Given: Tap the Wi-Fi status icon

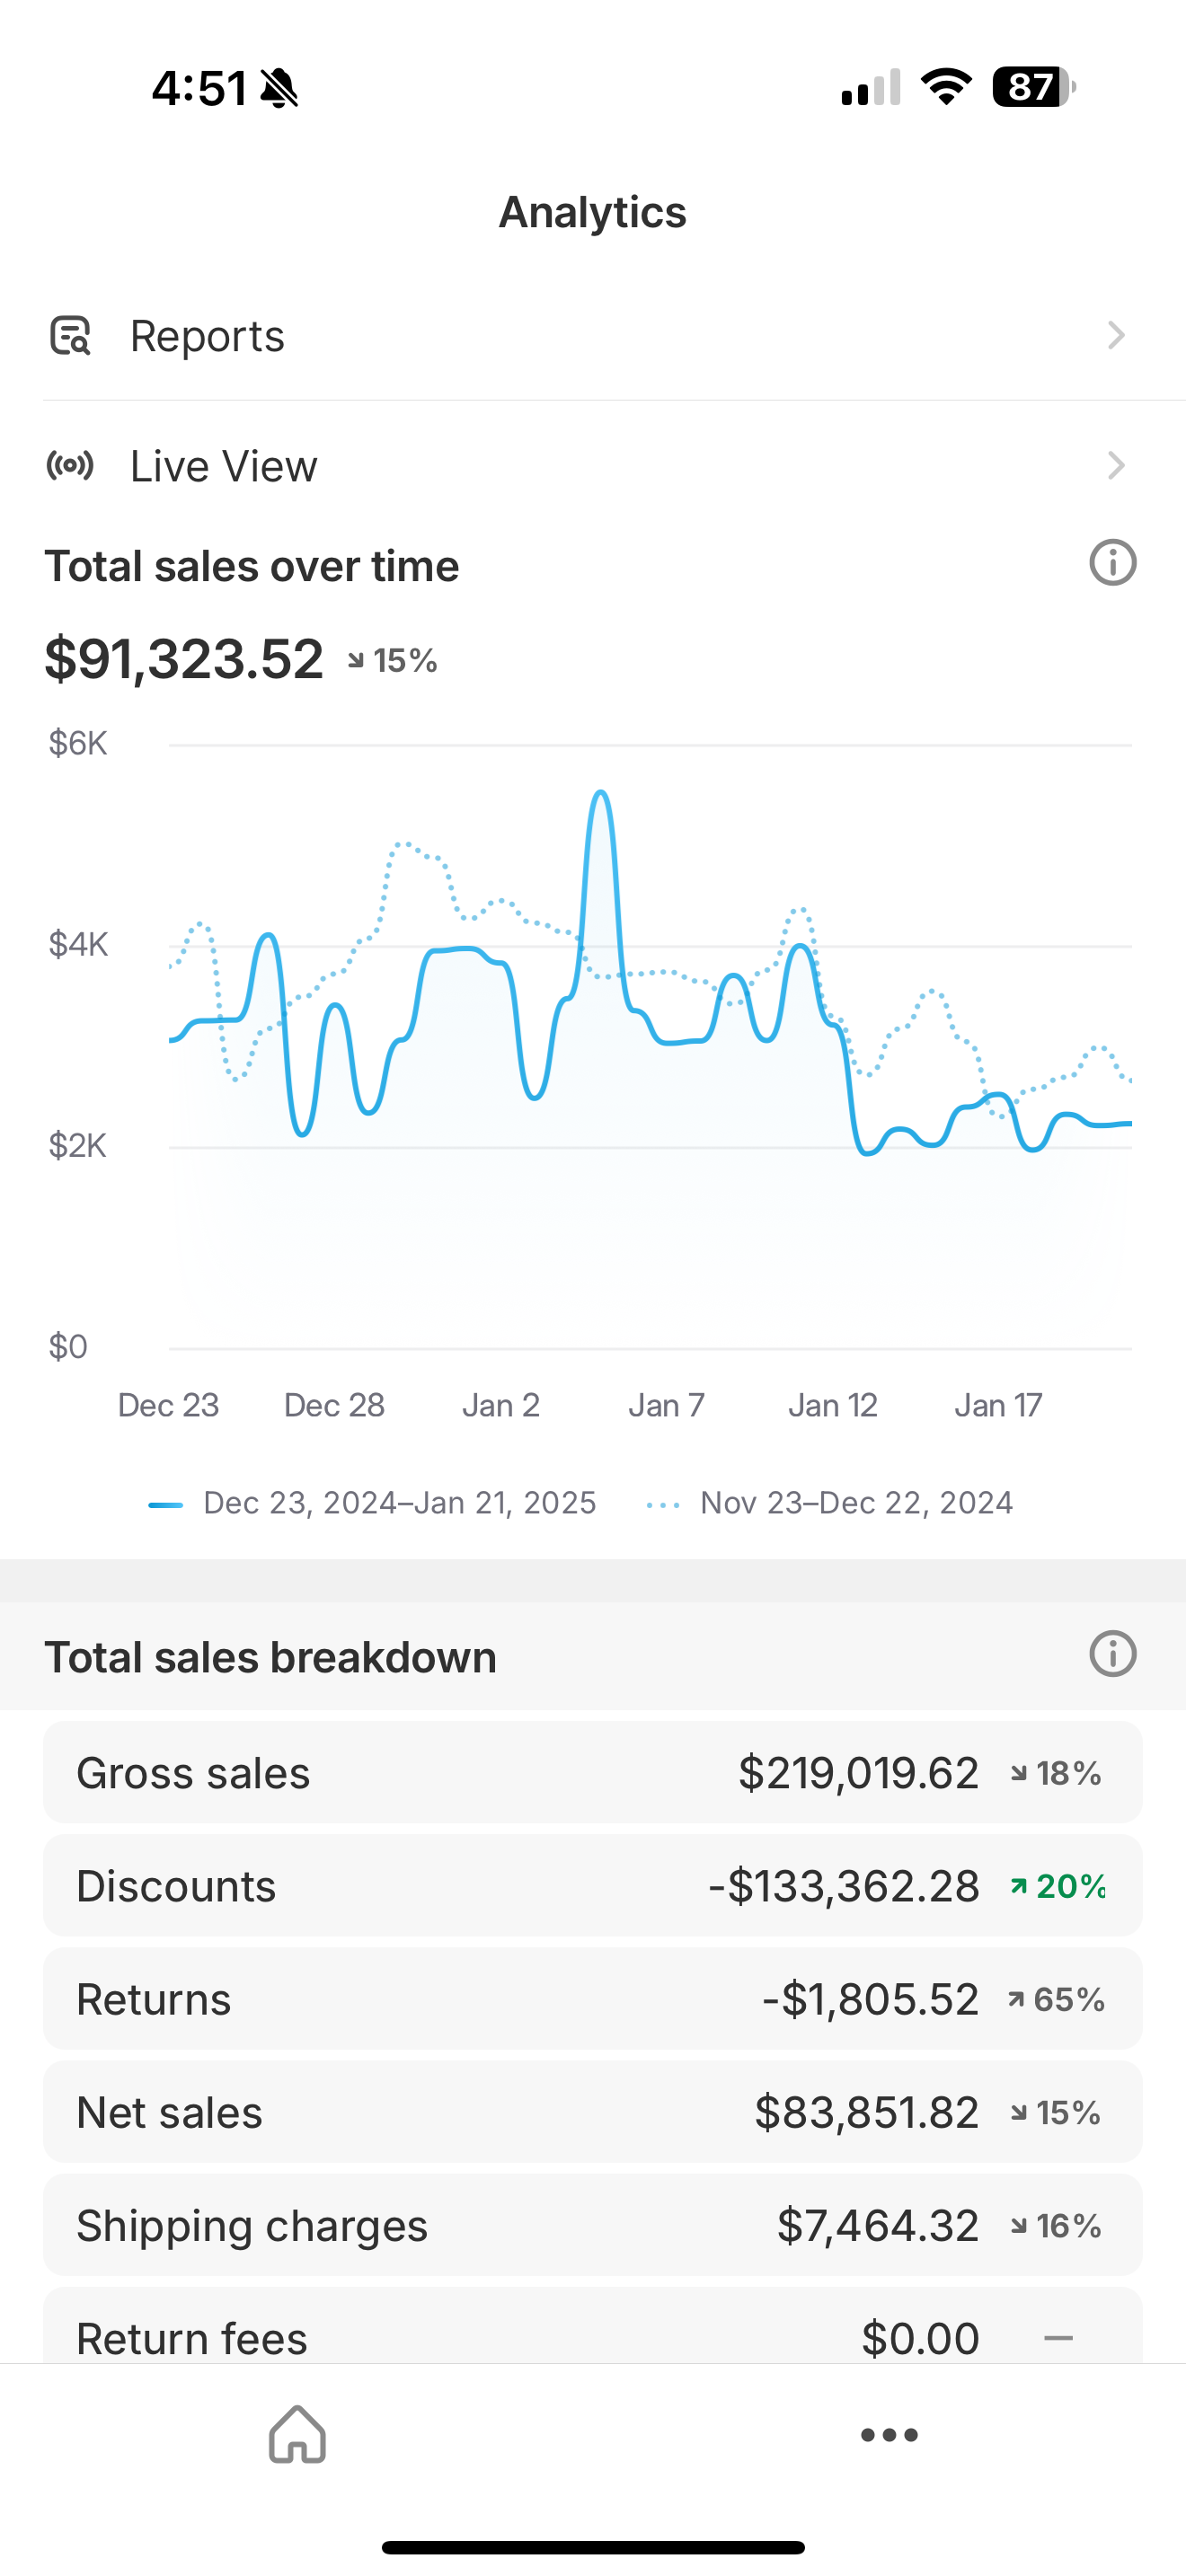Looking at the screenshot, I should [x=946, y=87].
